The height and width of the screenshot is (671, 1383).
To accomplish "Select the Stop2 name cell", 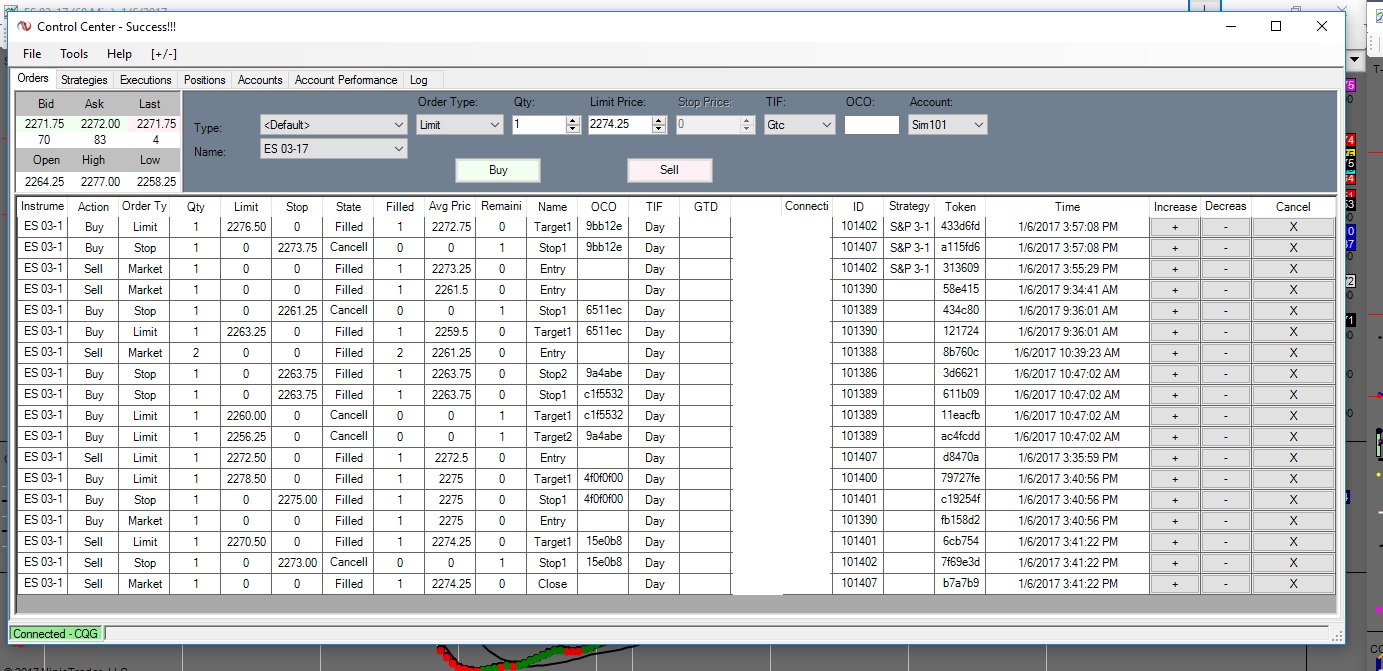I will point(552,374).
